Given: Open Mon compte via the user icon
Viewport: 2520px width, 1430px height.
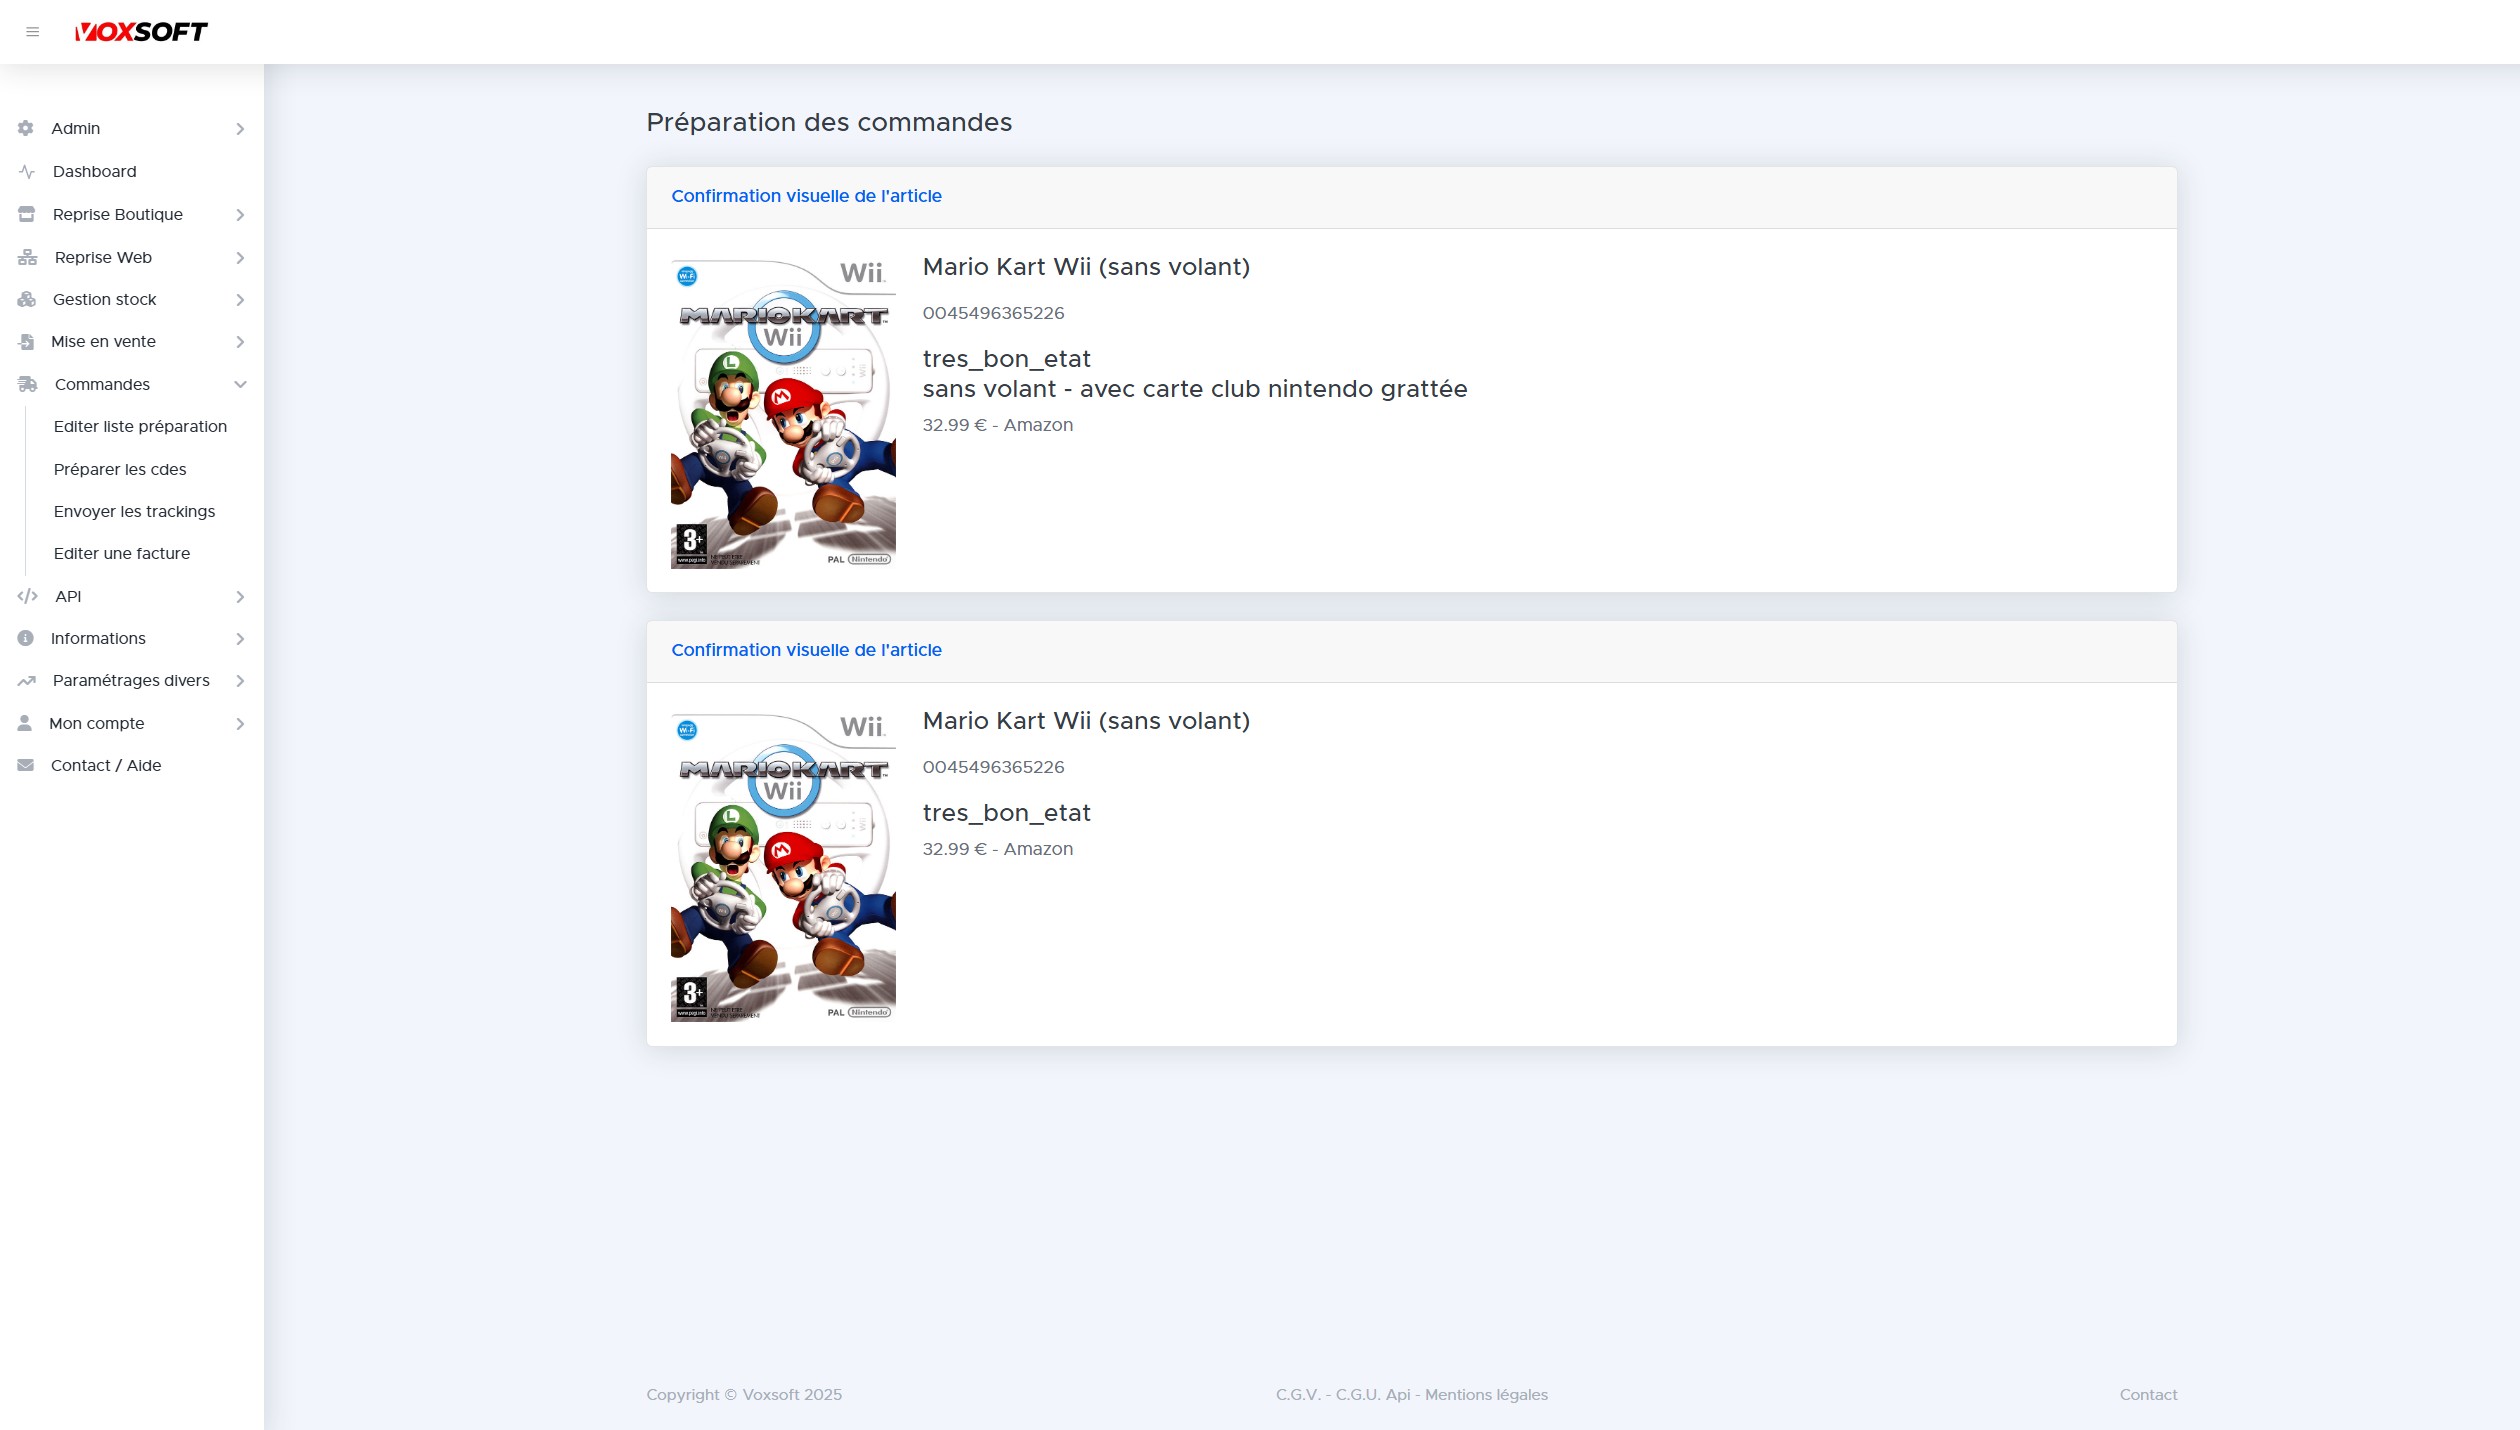Looking at the screenshot, I should 24,723.
